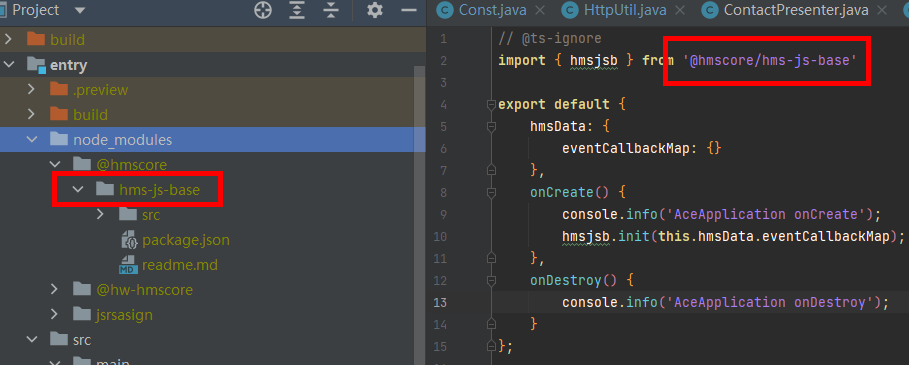Click the Select Opened File target icon
This screenshot has width=909, height=365.
click(x=263, y=10)
